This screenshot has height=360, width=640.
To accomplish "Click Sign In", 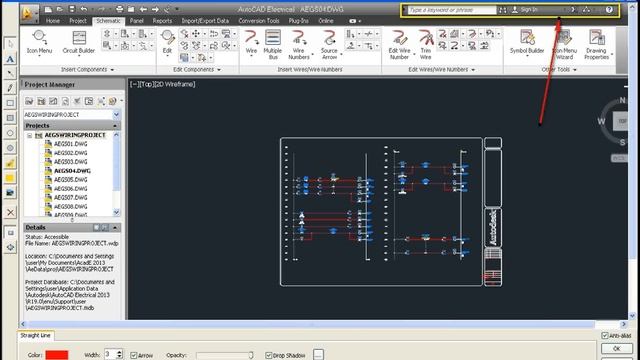I will pyautogui.click(x=529, y=9).
